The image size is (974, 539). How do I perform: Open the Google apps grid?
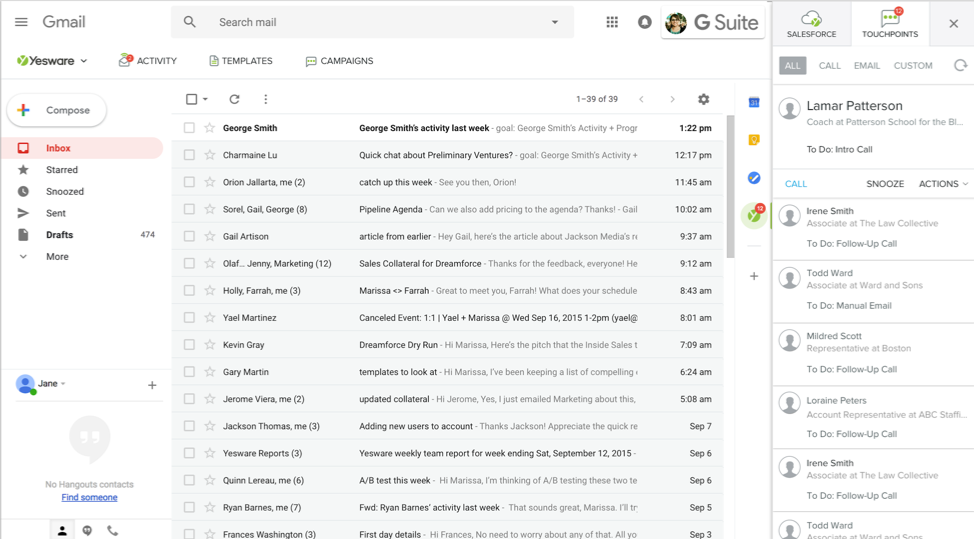[x=612, y=22]
